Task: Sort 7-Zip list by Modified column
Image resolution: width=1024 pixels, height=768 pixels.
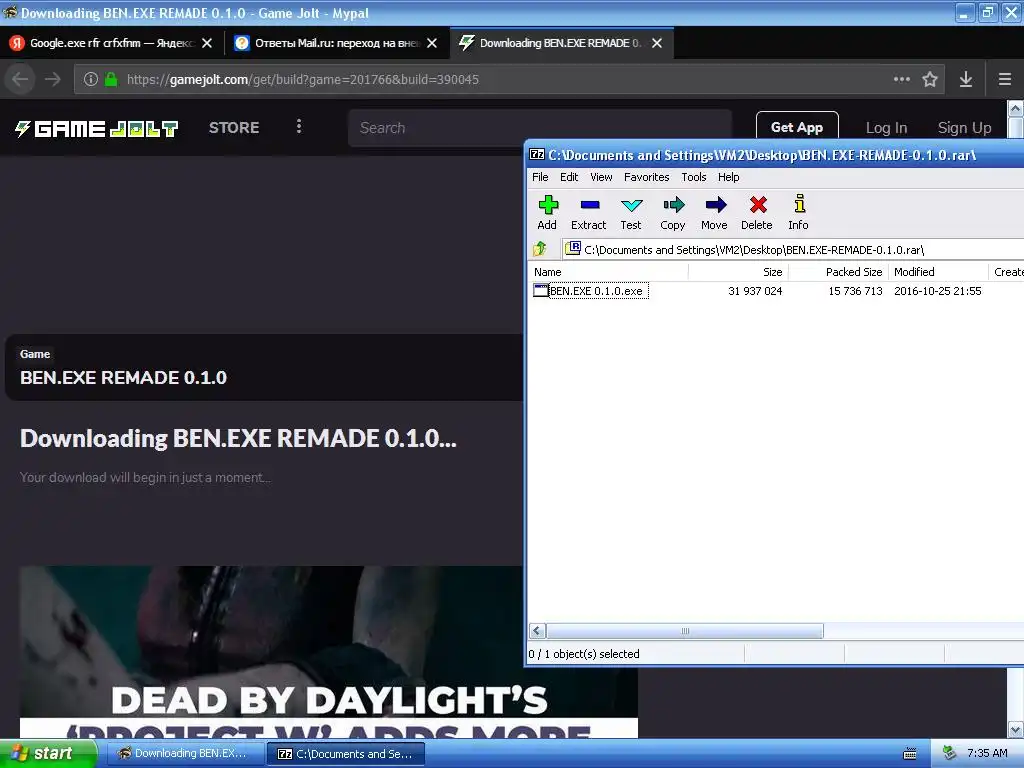Action: (938, 272)
